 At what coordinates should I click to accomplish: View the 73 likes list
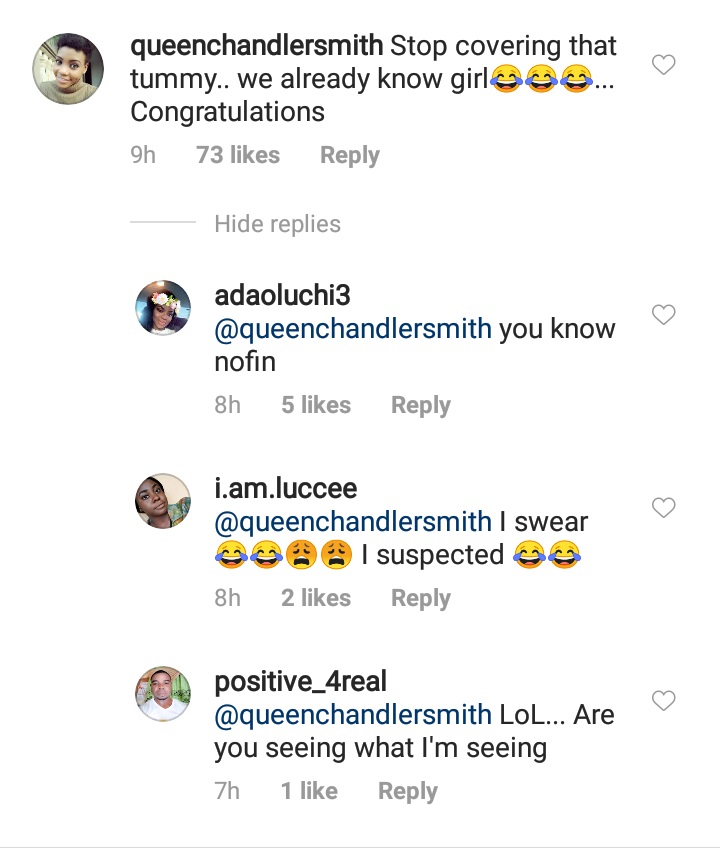tap(238, 155)
